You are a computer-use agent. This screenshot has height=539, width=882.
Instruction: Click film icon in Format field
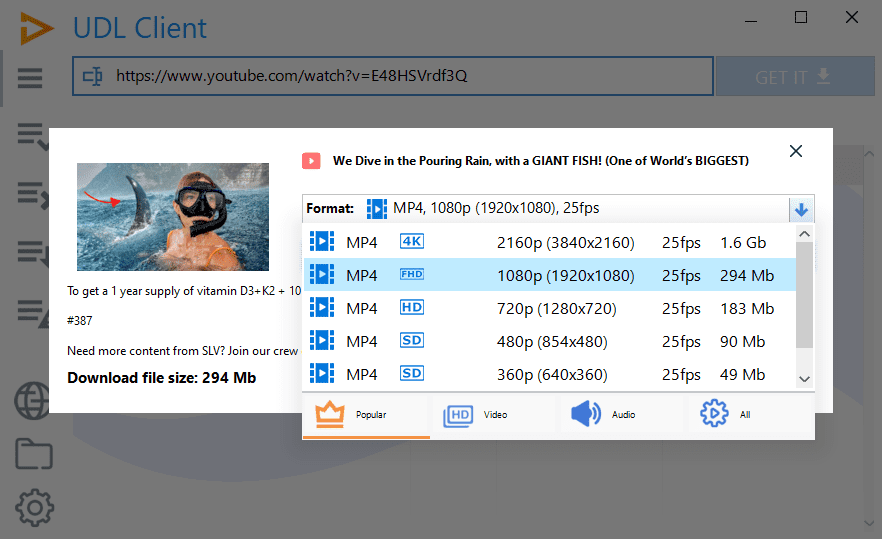pos(377,209)
